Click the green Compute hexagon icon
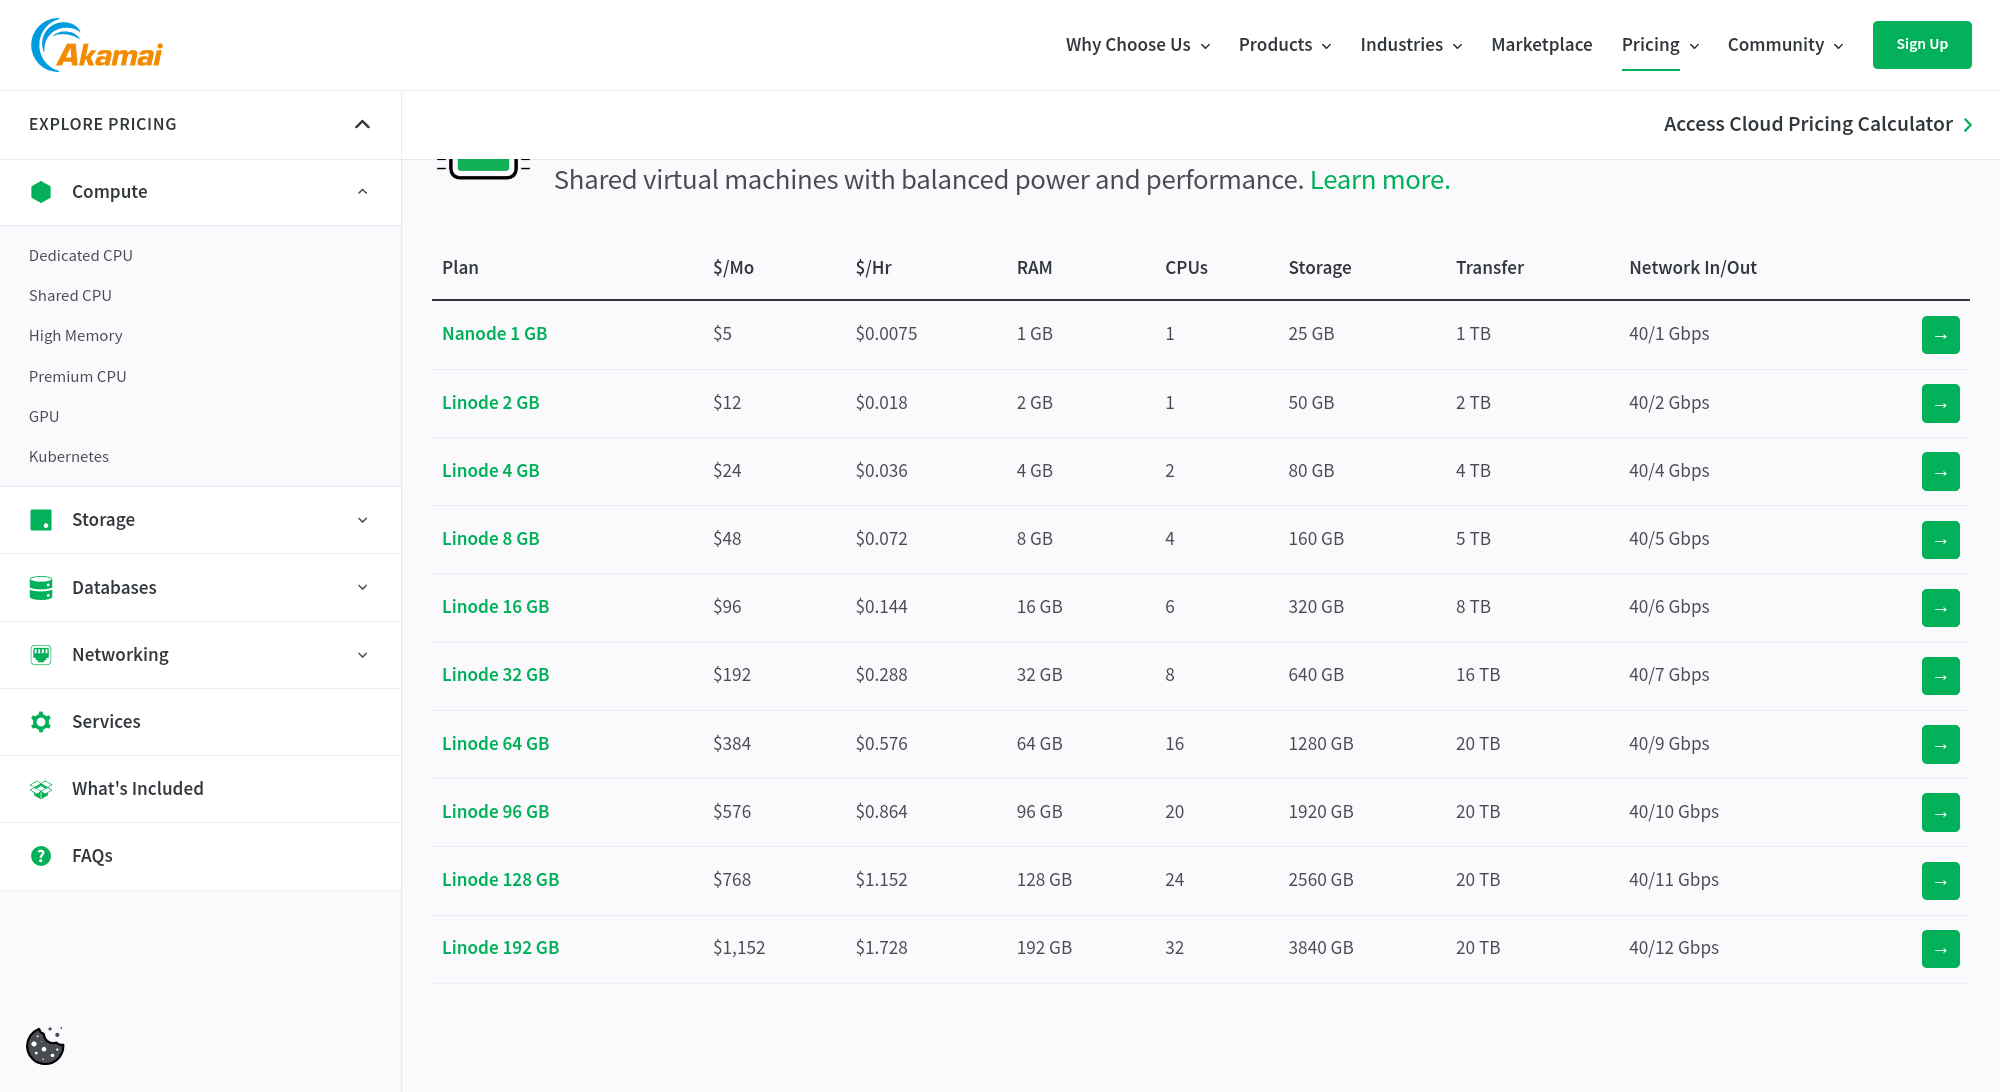Viewport: 2000px width, 1092px height. [x=41, y=192]
